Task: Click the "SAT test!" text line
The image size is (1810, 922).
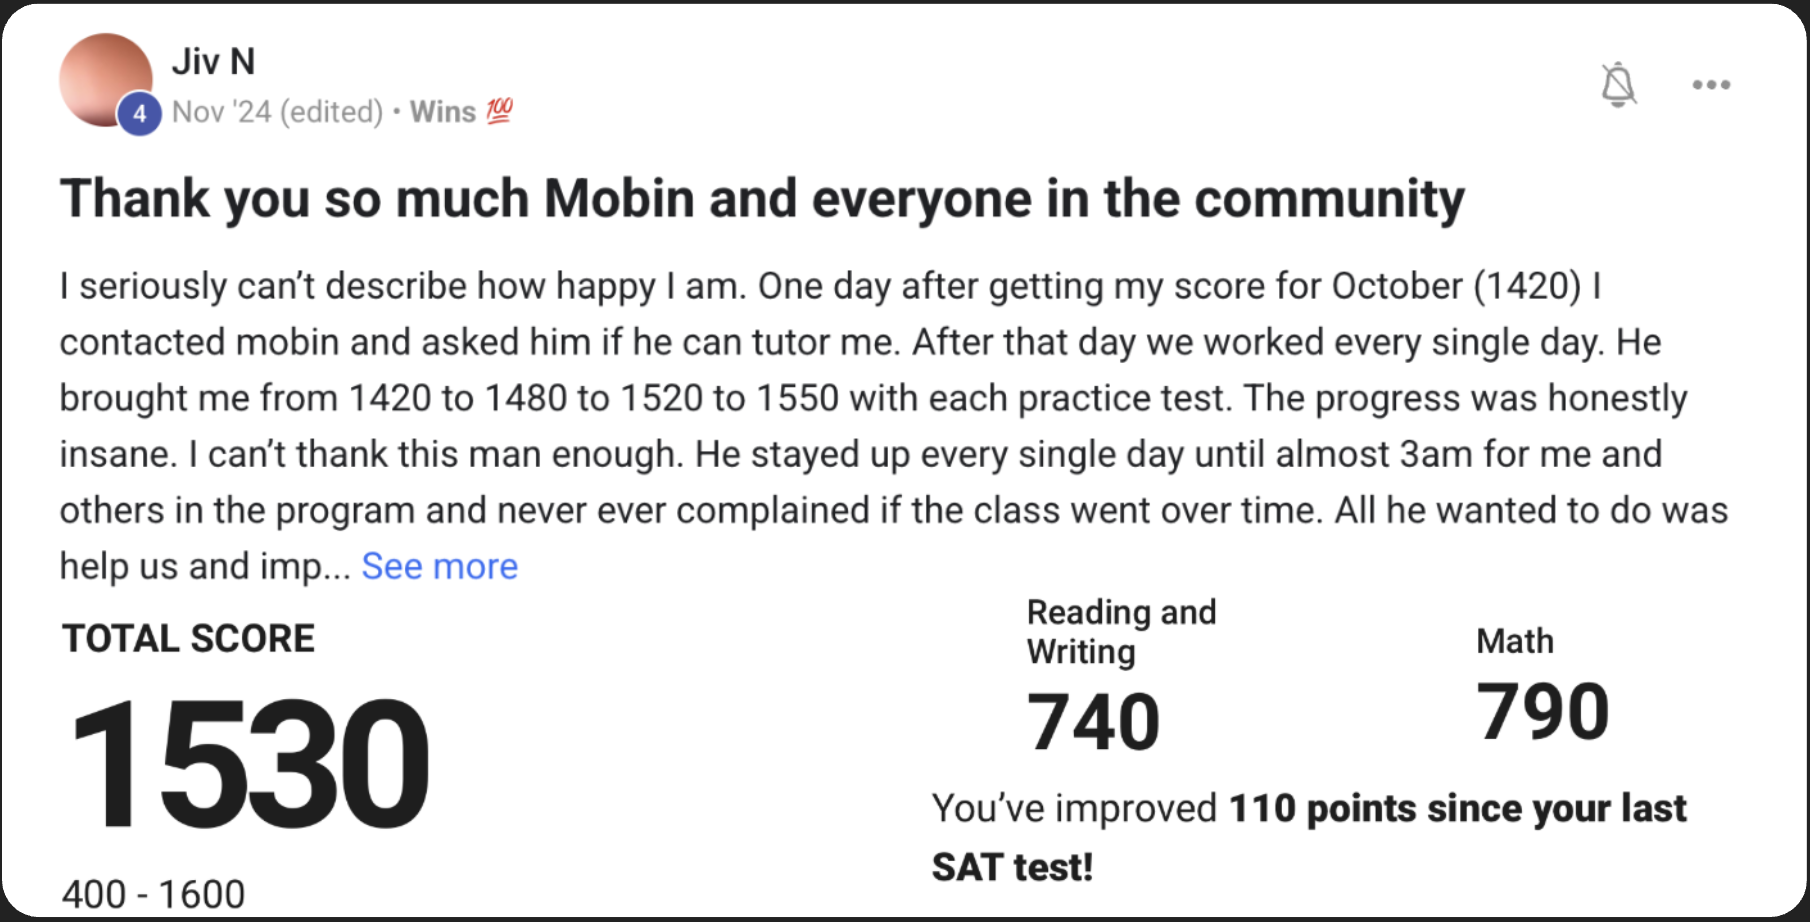Action: (x=1012, y=867)
